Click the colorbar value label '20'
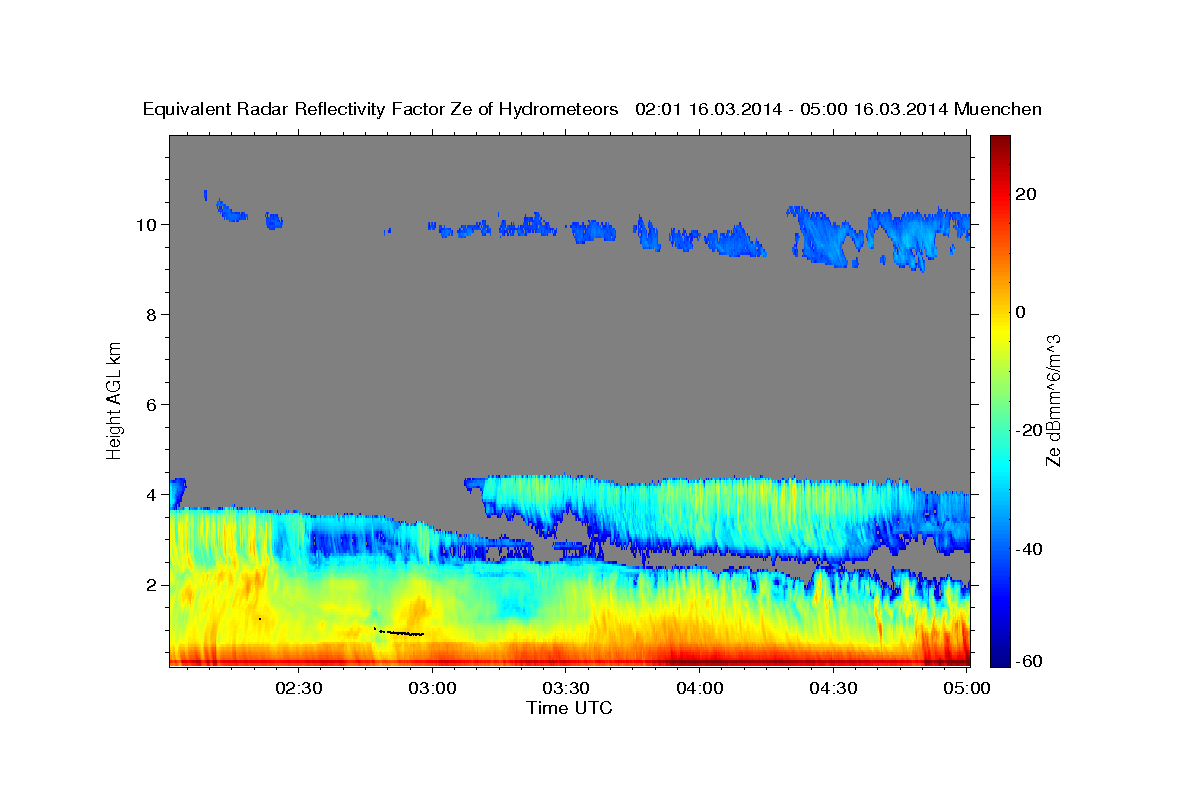 coord(1024,194)
